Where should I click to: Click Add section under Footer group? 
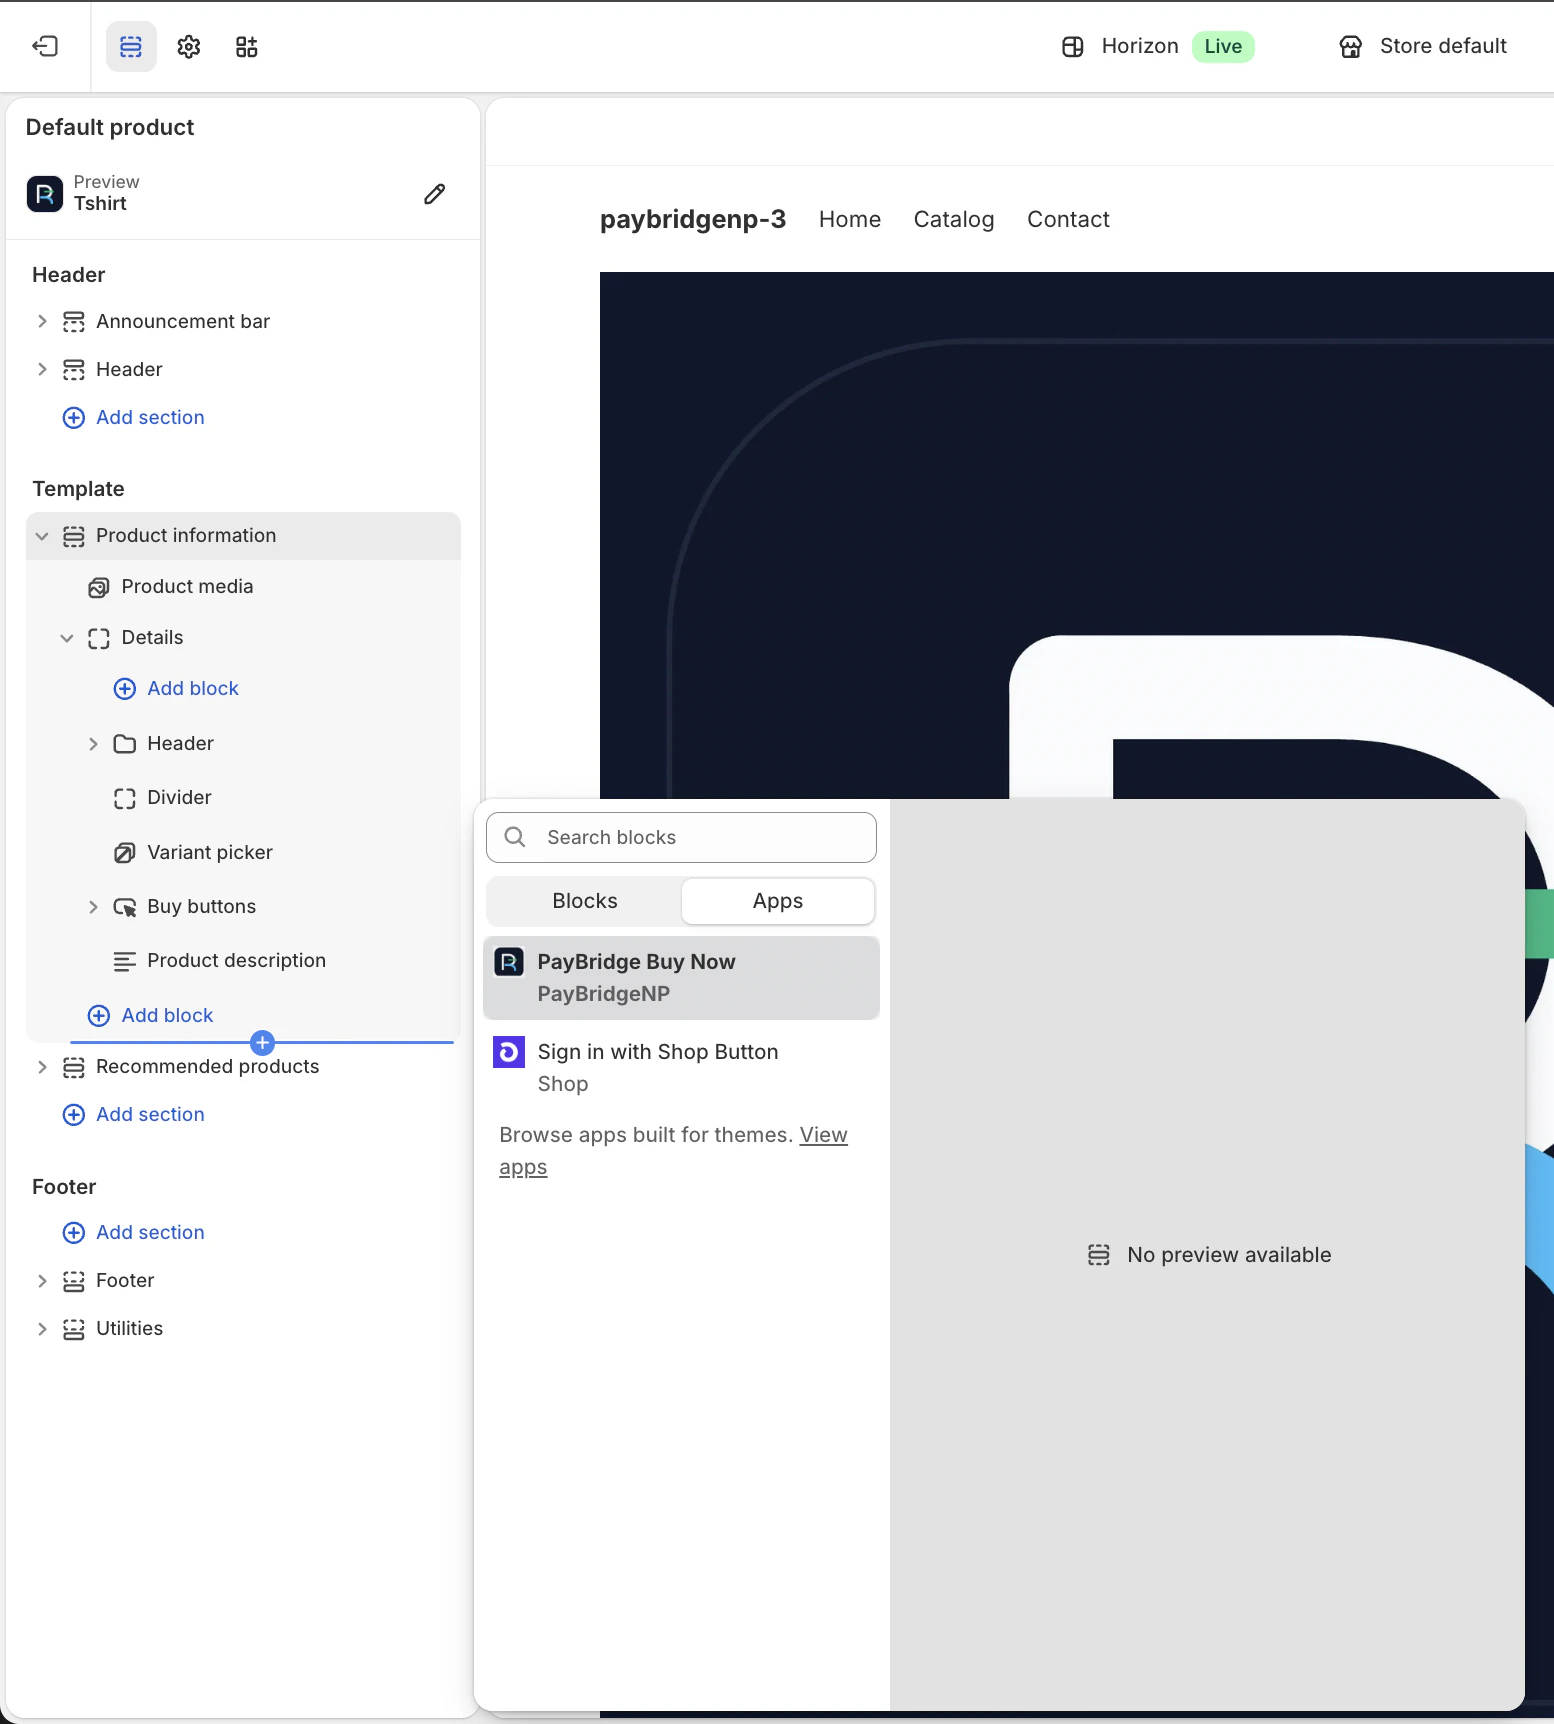pyautogui.click(x=134, y=1233)
